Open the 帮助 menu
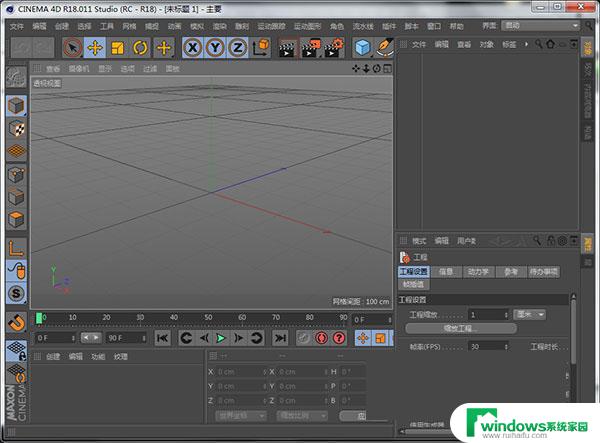This screenshot has width=600, height=443. 457,26
